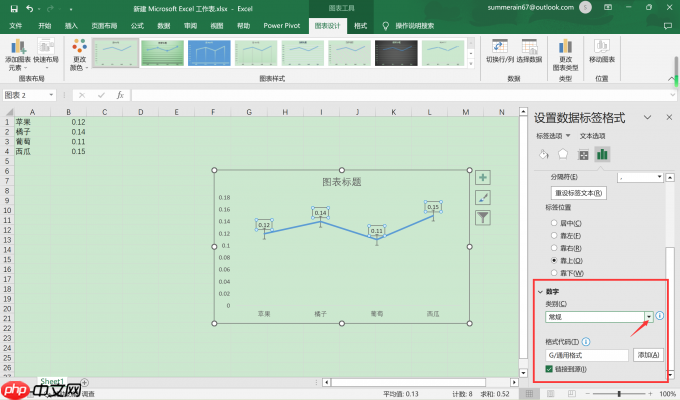Click info icon beside 格式代码 label
Image resolution: width=680 pixels, height=400 pixels.
point(586,342)
